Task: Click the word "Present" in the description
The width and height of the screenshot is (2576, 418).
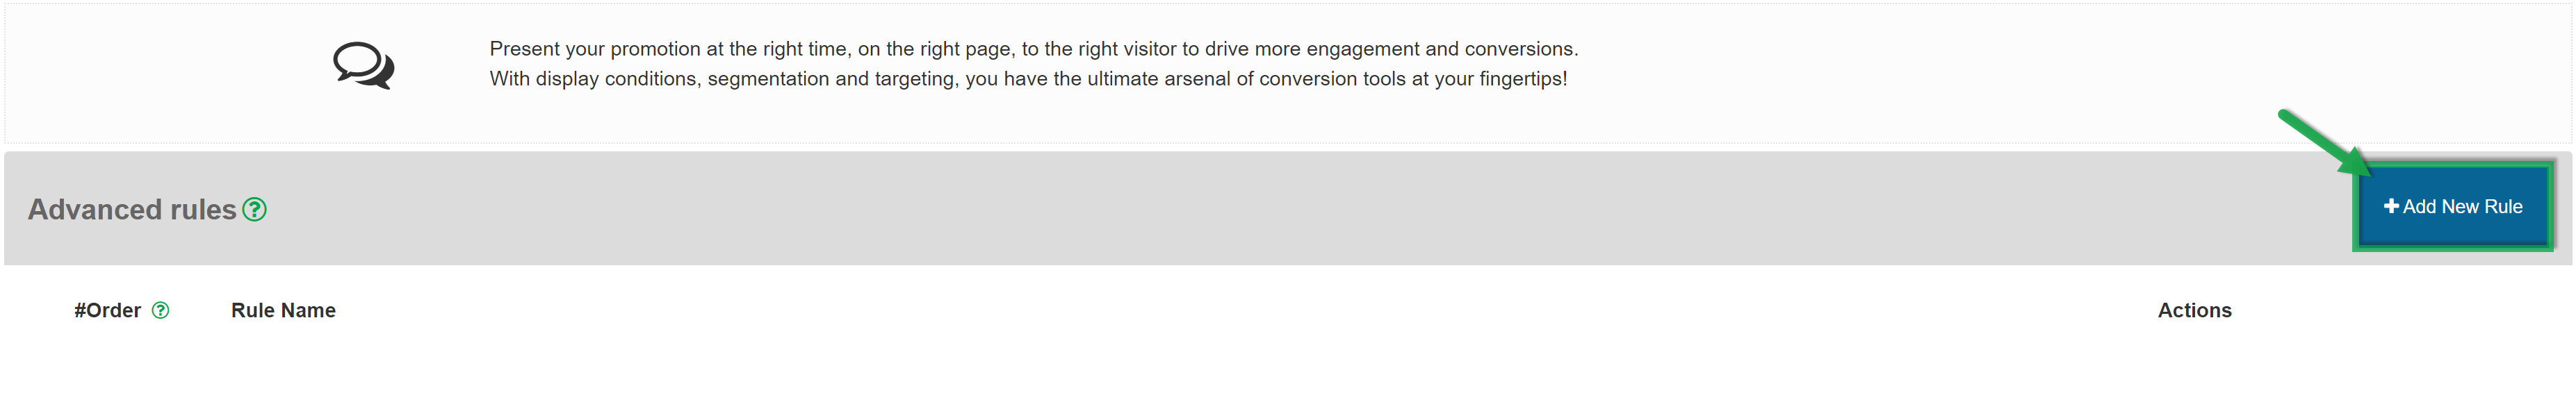Action: [x=525, y=49]
